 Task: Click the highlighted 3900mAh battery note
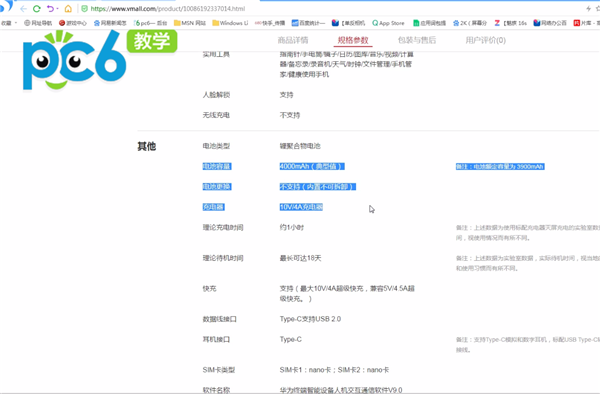coord(500,166)
